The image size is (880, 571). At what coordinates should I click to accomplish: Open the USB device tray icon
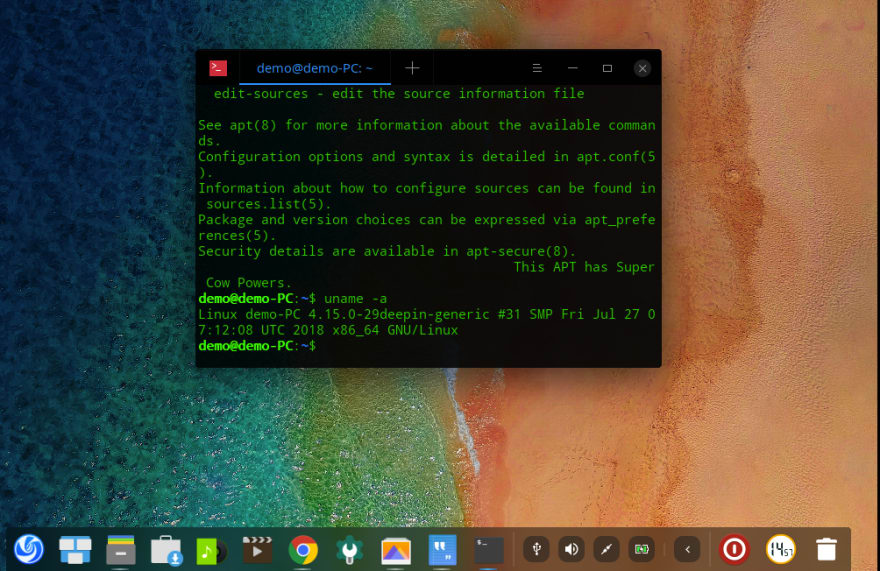(x=537, y=549)
